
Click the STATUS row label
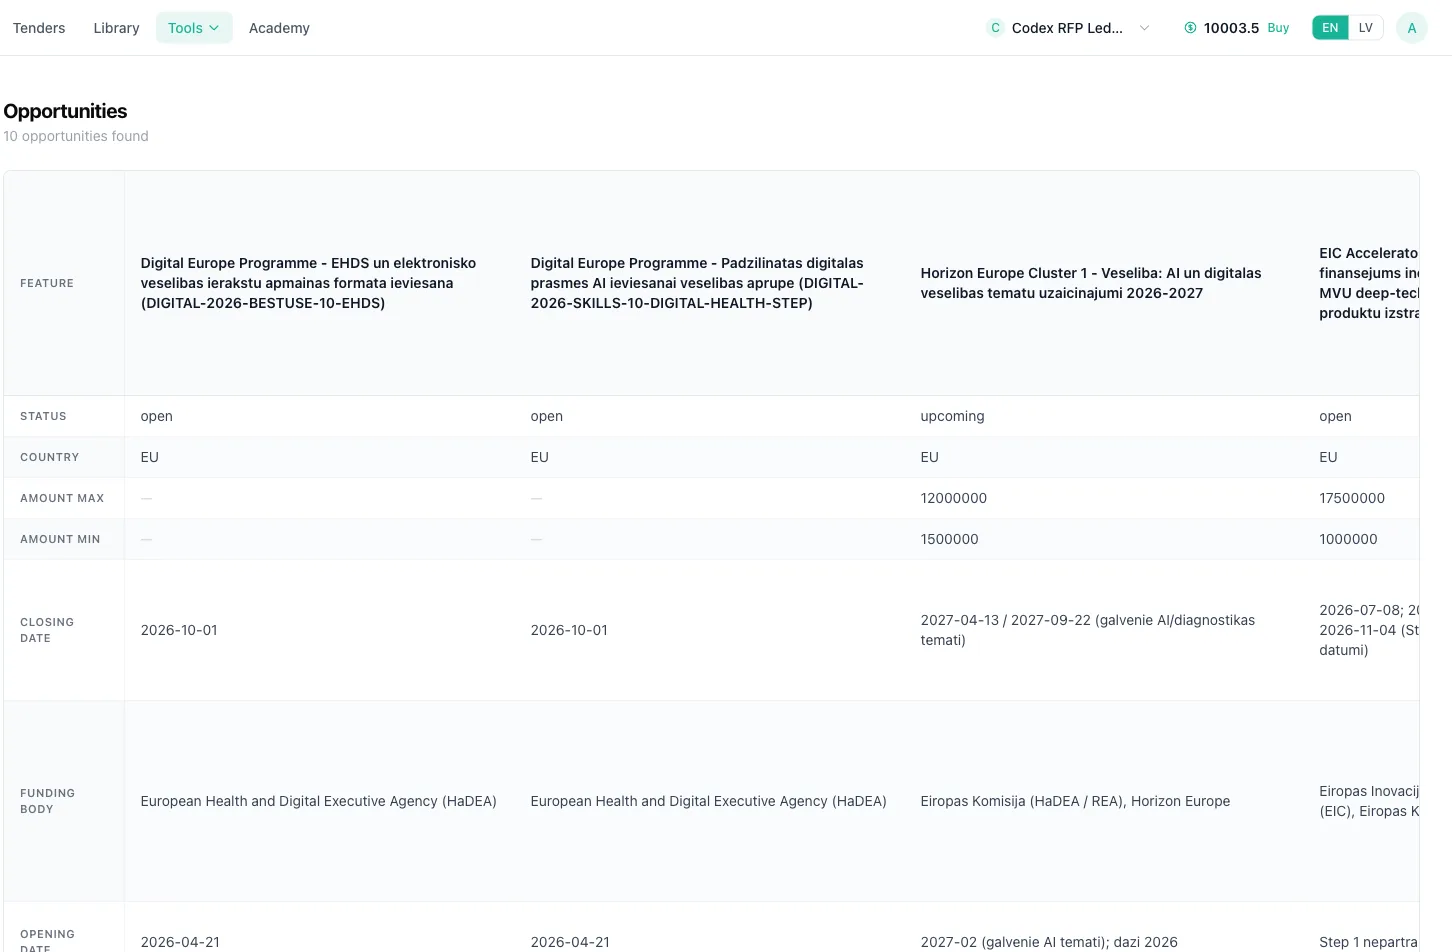pyautogui.click(x=43, y=416)
